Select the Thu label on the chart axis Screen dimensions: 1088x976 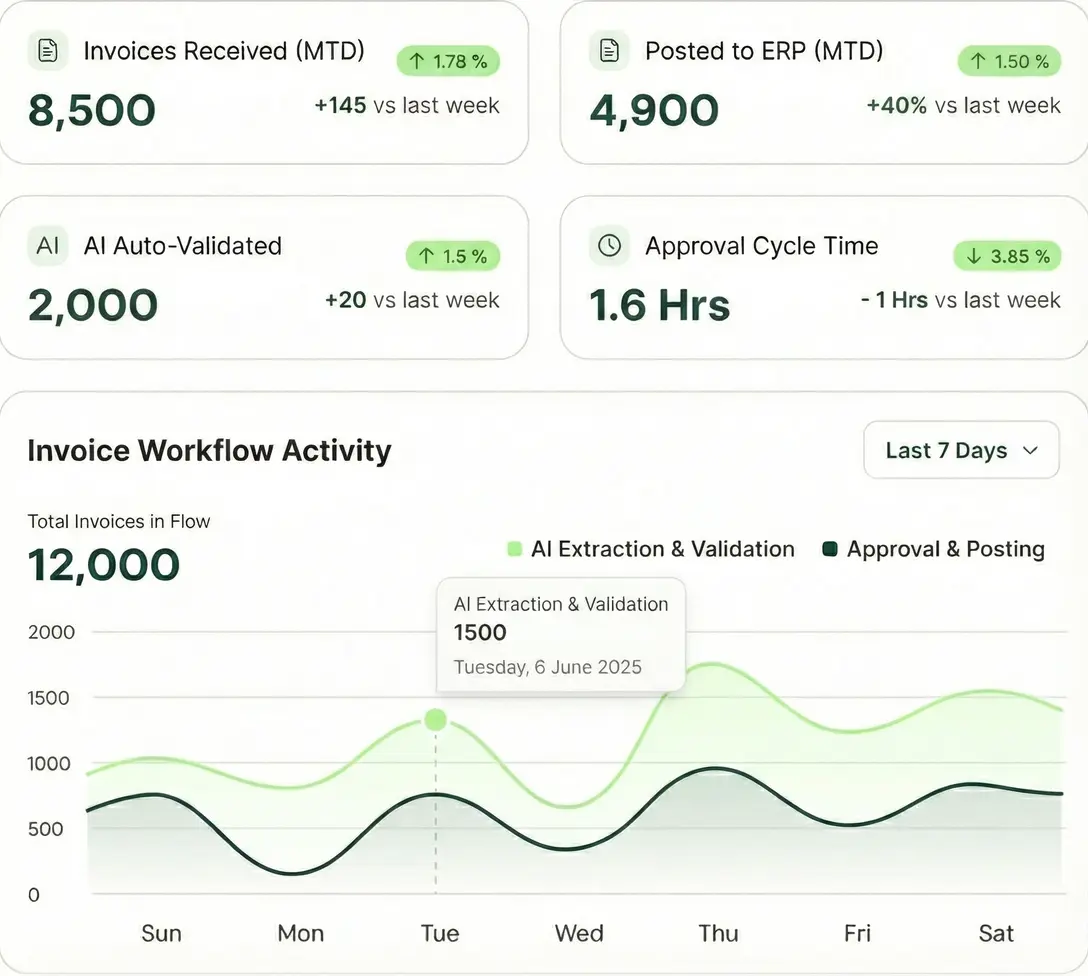pos(718,933)
